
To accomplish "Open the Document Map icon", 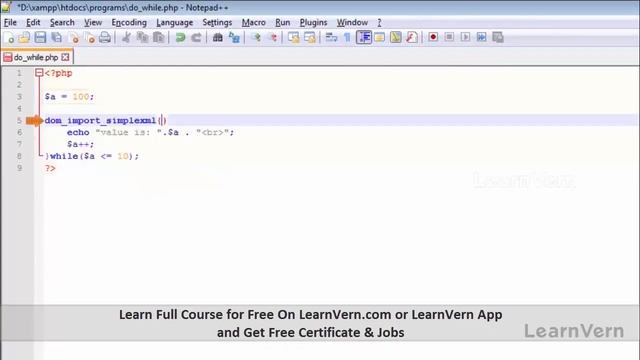I will click(396, 38).
